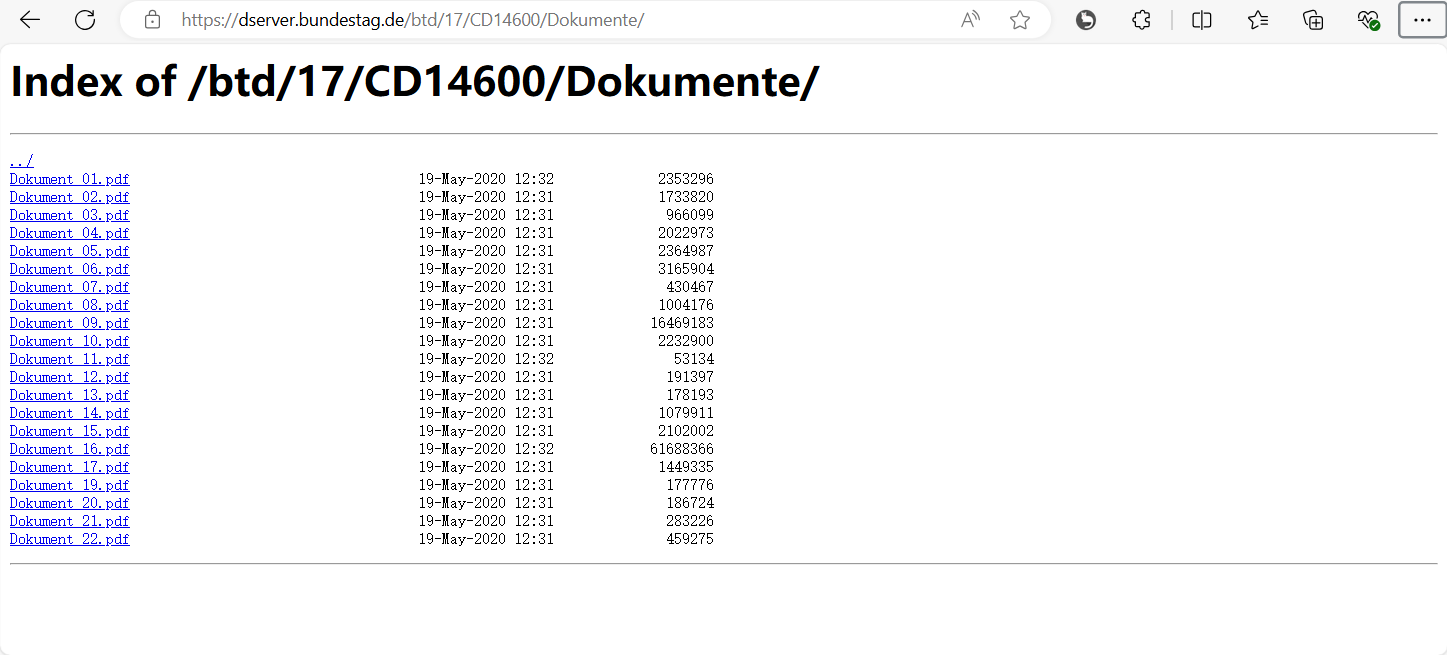Image resolution: width=1447 pixels, height=655 pixels.
Task: Enable split screen view
Action: point(1202,20)
